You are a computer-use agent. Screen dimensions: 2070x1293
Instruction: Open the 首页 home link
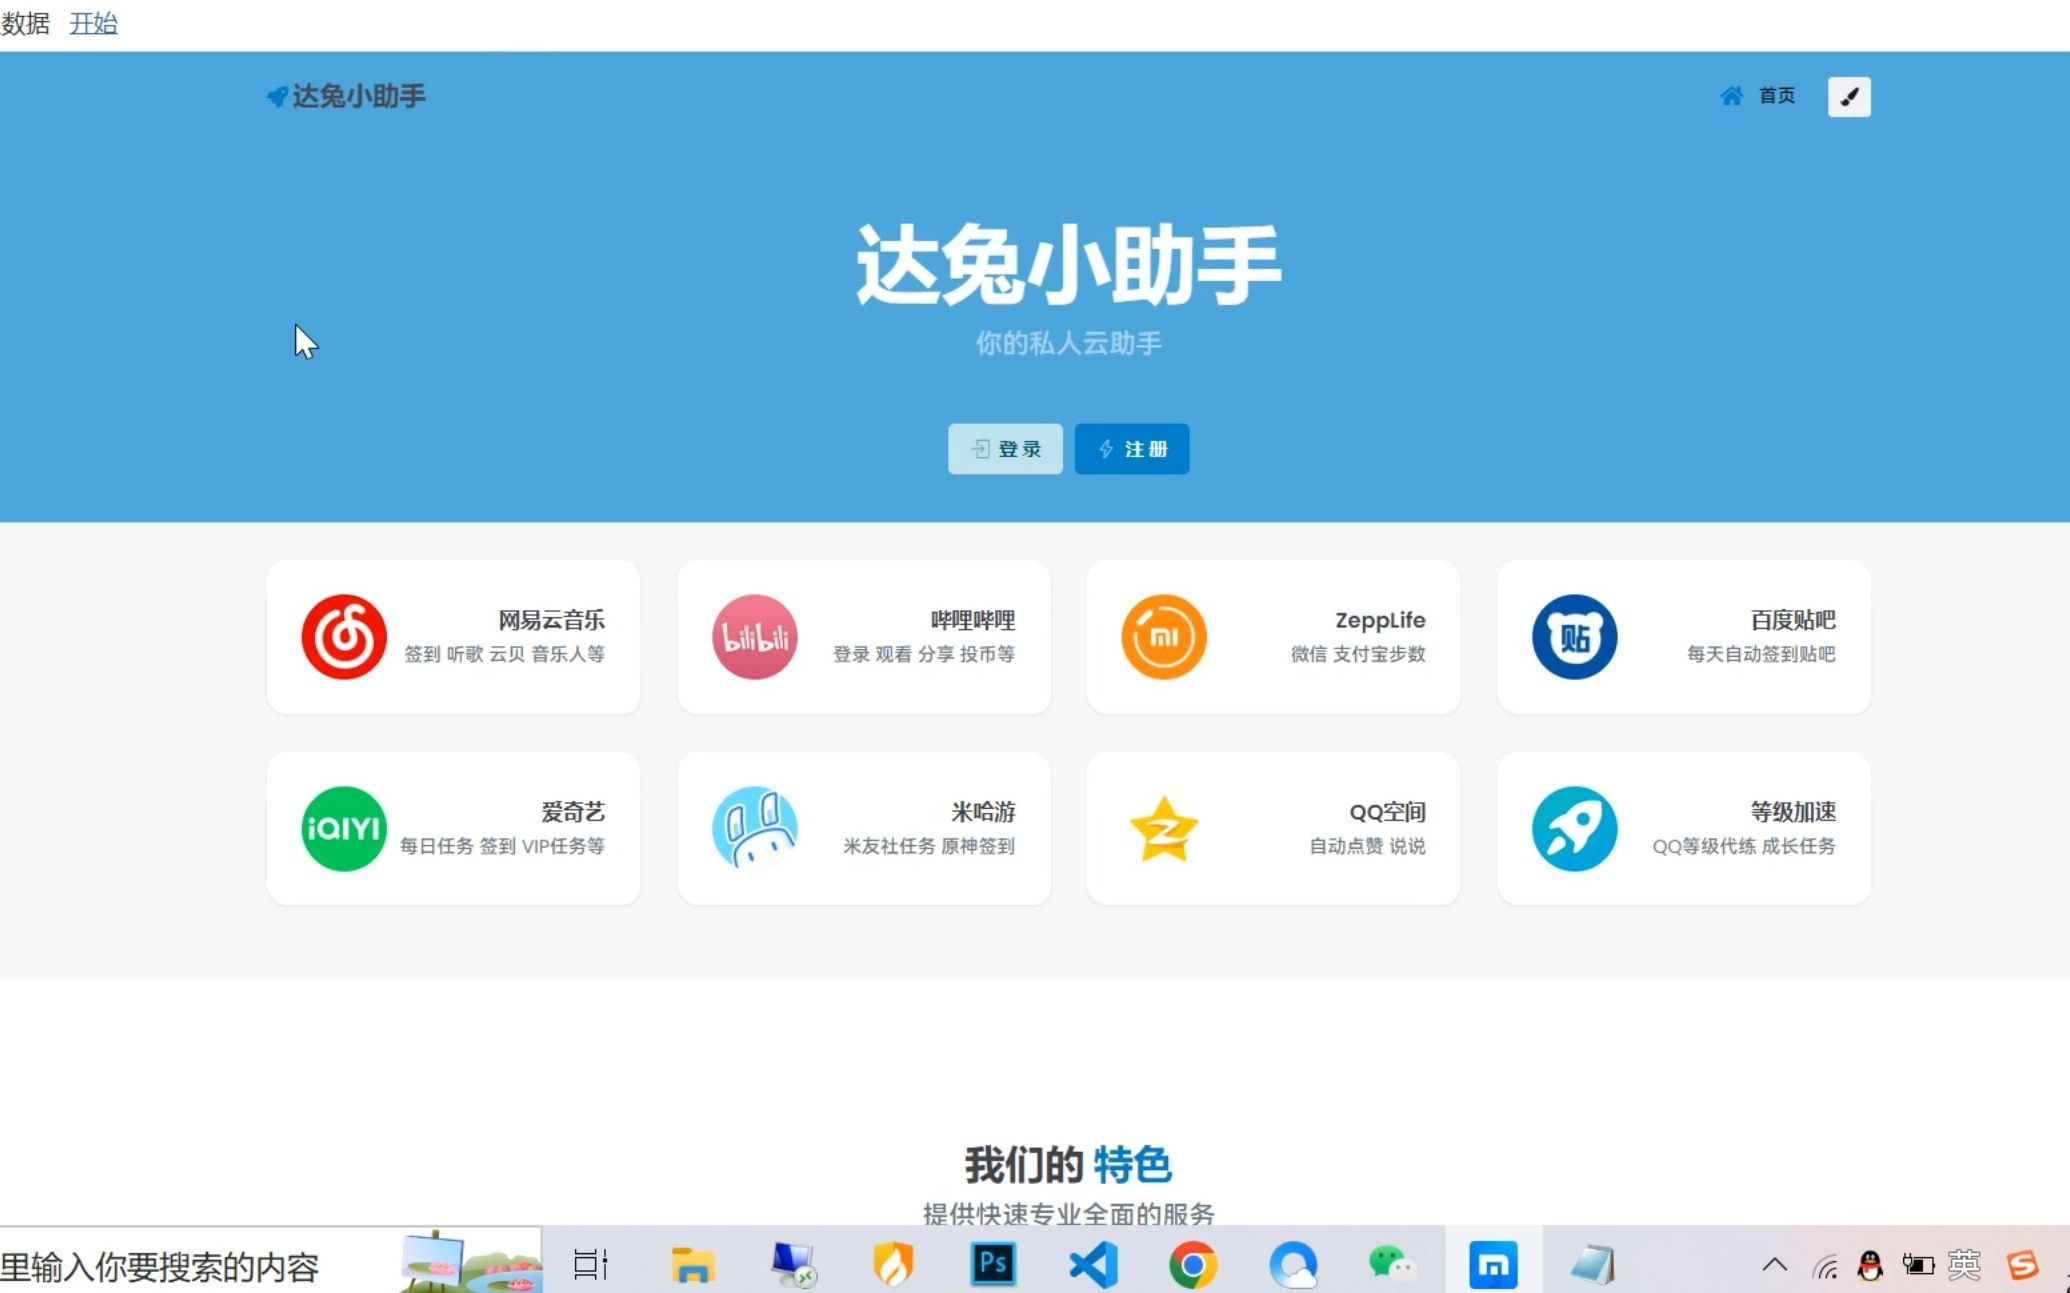point(1776,96)
